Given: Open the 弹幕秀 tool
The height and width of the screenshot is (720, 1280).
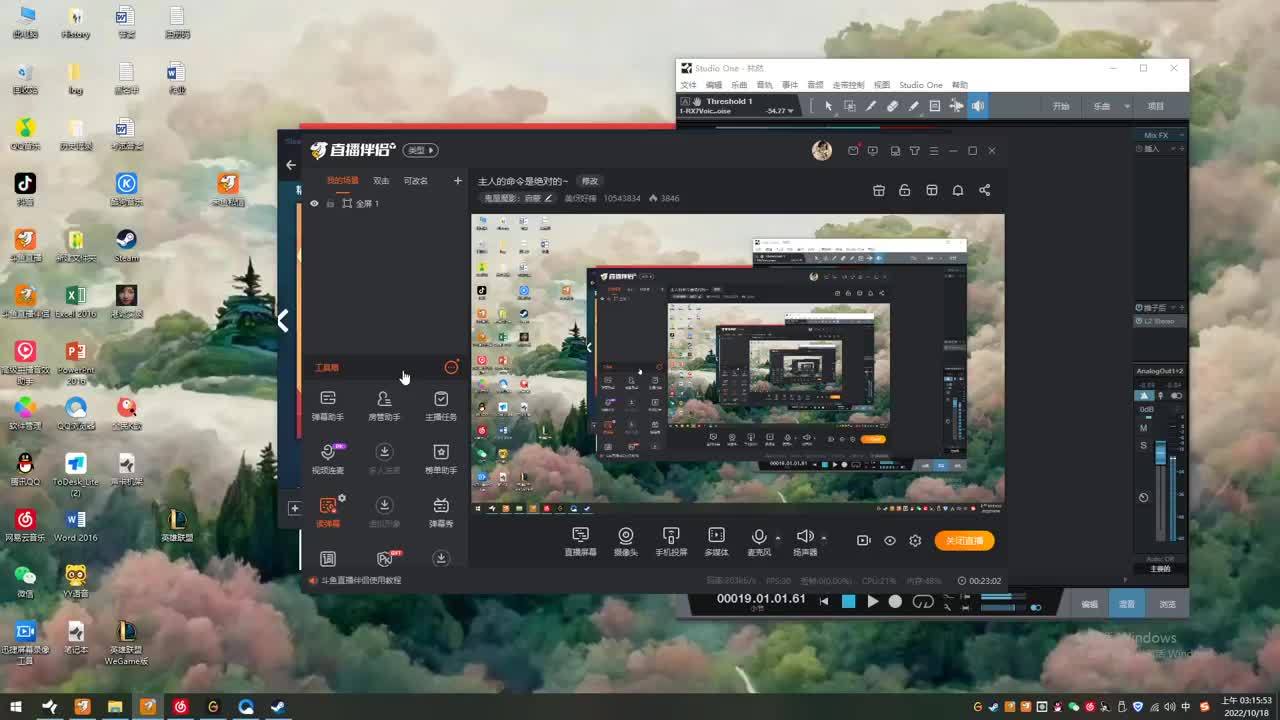Looking at the screenshot, I should tap(441, 511).
